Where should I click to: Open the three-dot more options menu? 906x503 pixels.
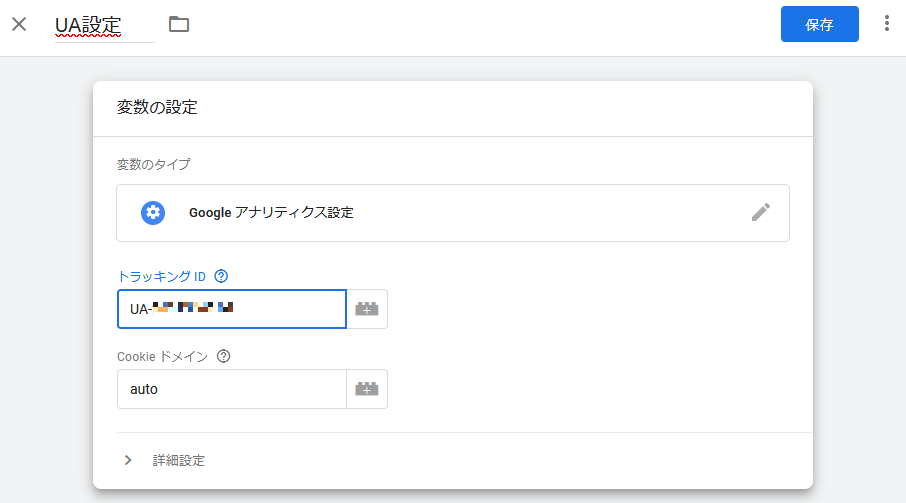point(886,24)
